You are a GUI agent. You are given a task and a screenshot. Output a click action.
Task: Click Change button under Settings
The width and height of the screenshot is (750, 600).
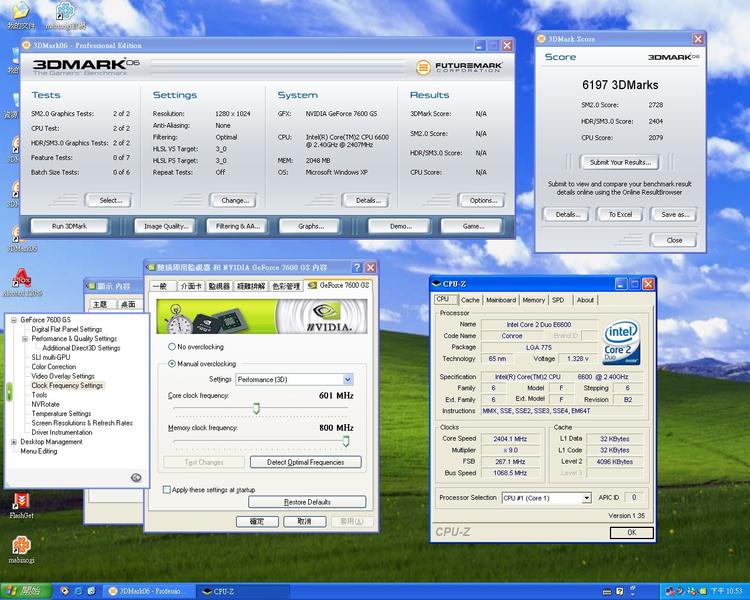click(234, 200)
